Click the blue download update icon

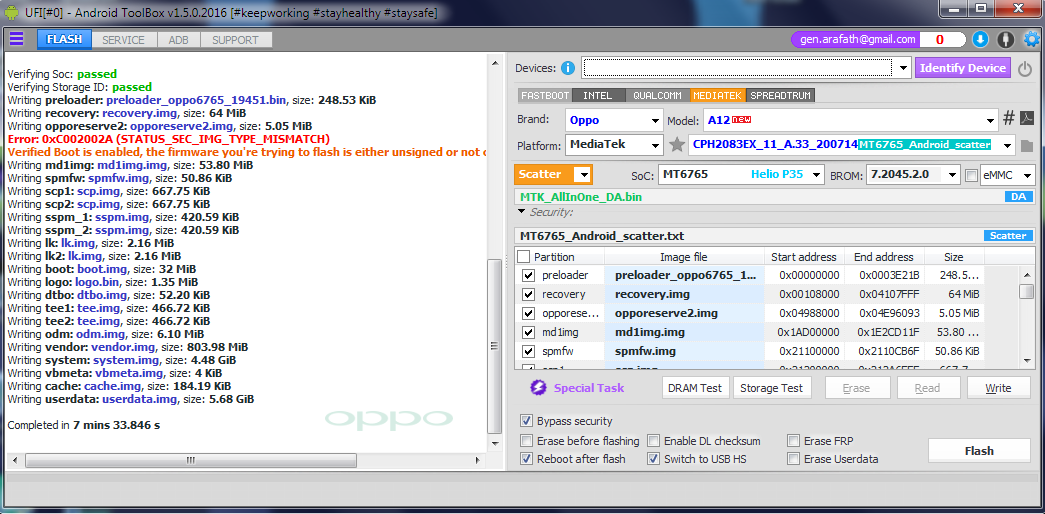click(980, 39)
